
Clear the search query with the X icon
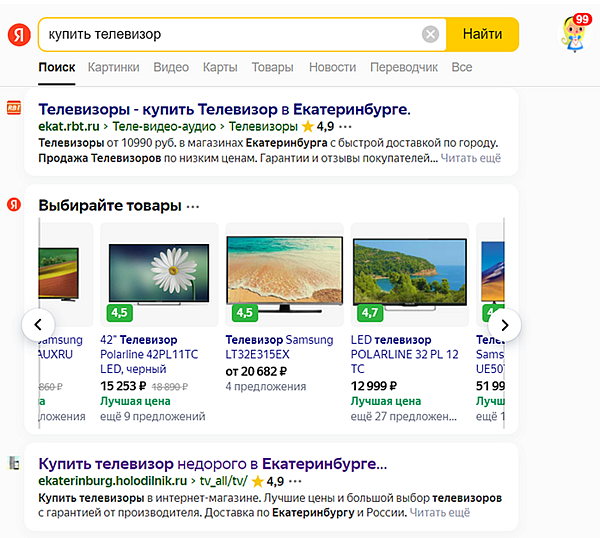coord(430,34)
